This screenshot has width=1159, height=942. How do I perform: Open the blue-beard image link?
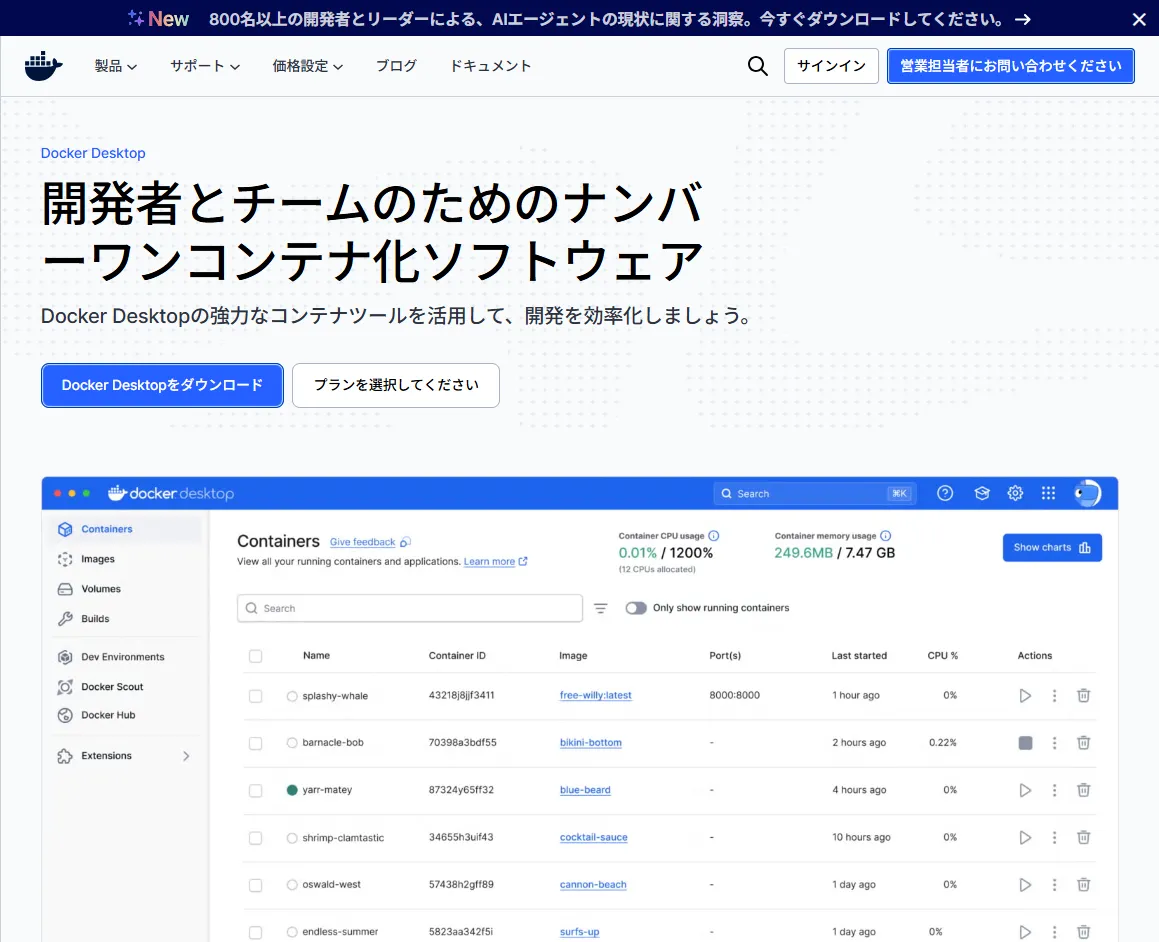pos(585,790)
